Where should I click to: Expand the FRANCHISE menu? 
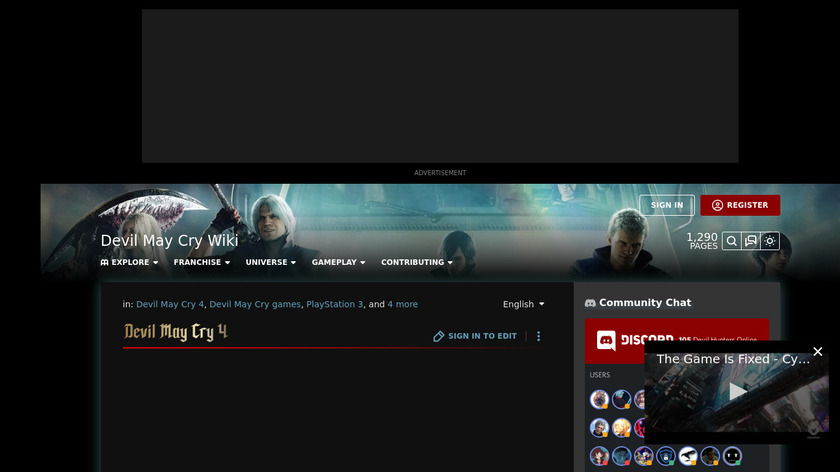[x=201, y=262]
